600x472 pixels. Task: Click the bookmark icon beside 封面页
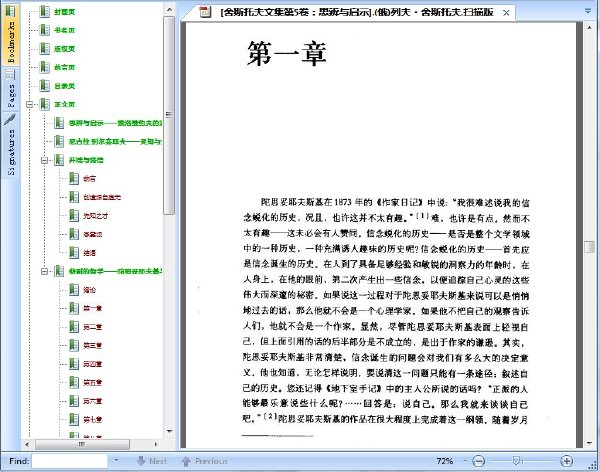click(45, 11)
